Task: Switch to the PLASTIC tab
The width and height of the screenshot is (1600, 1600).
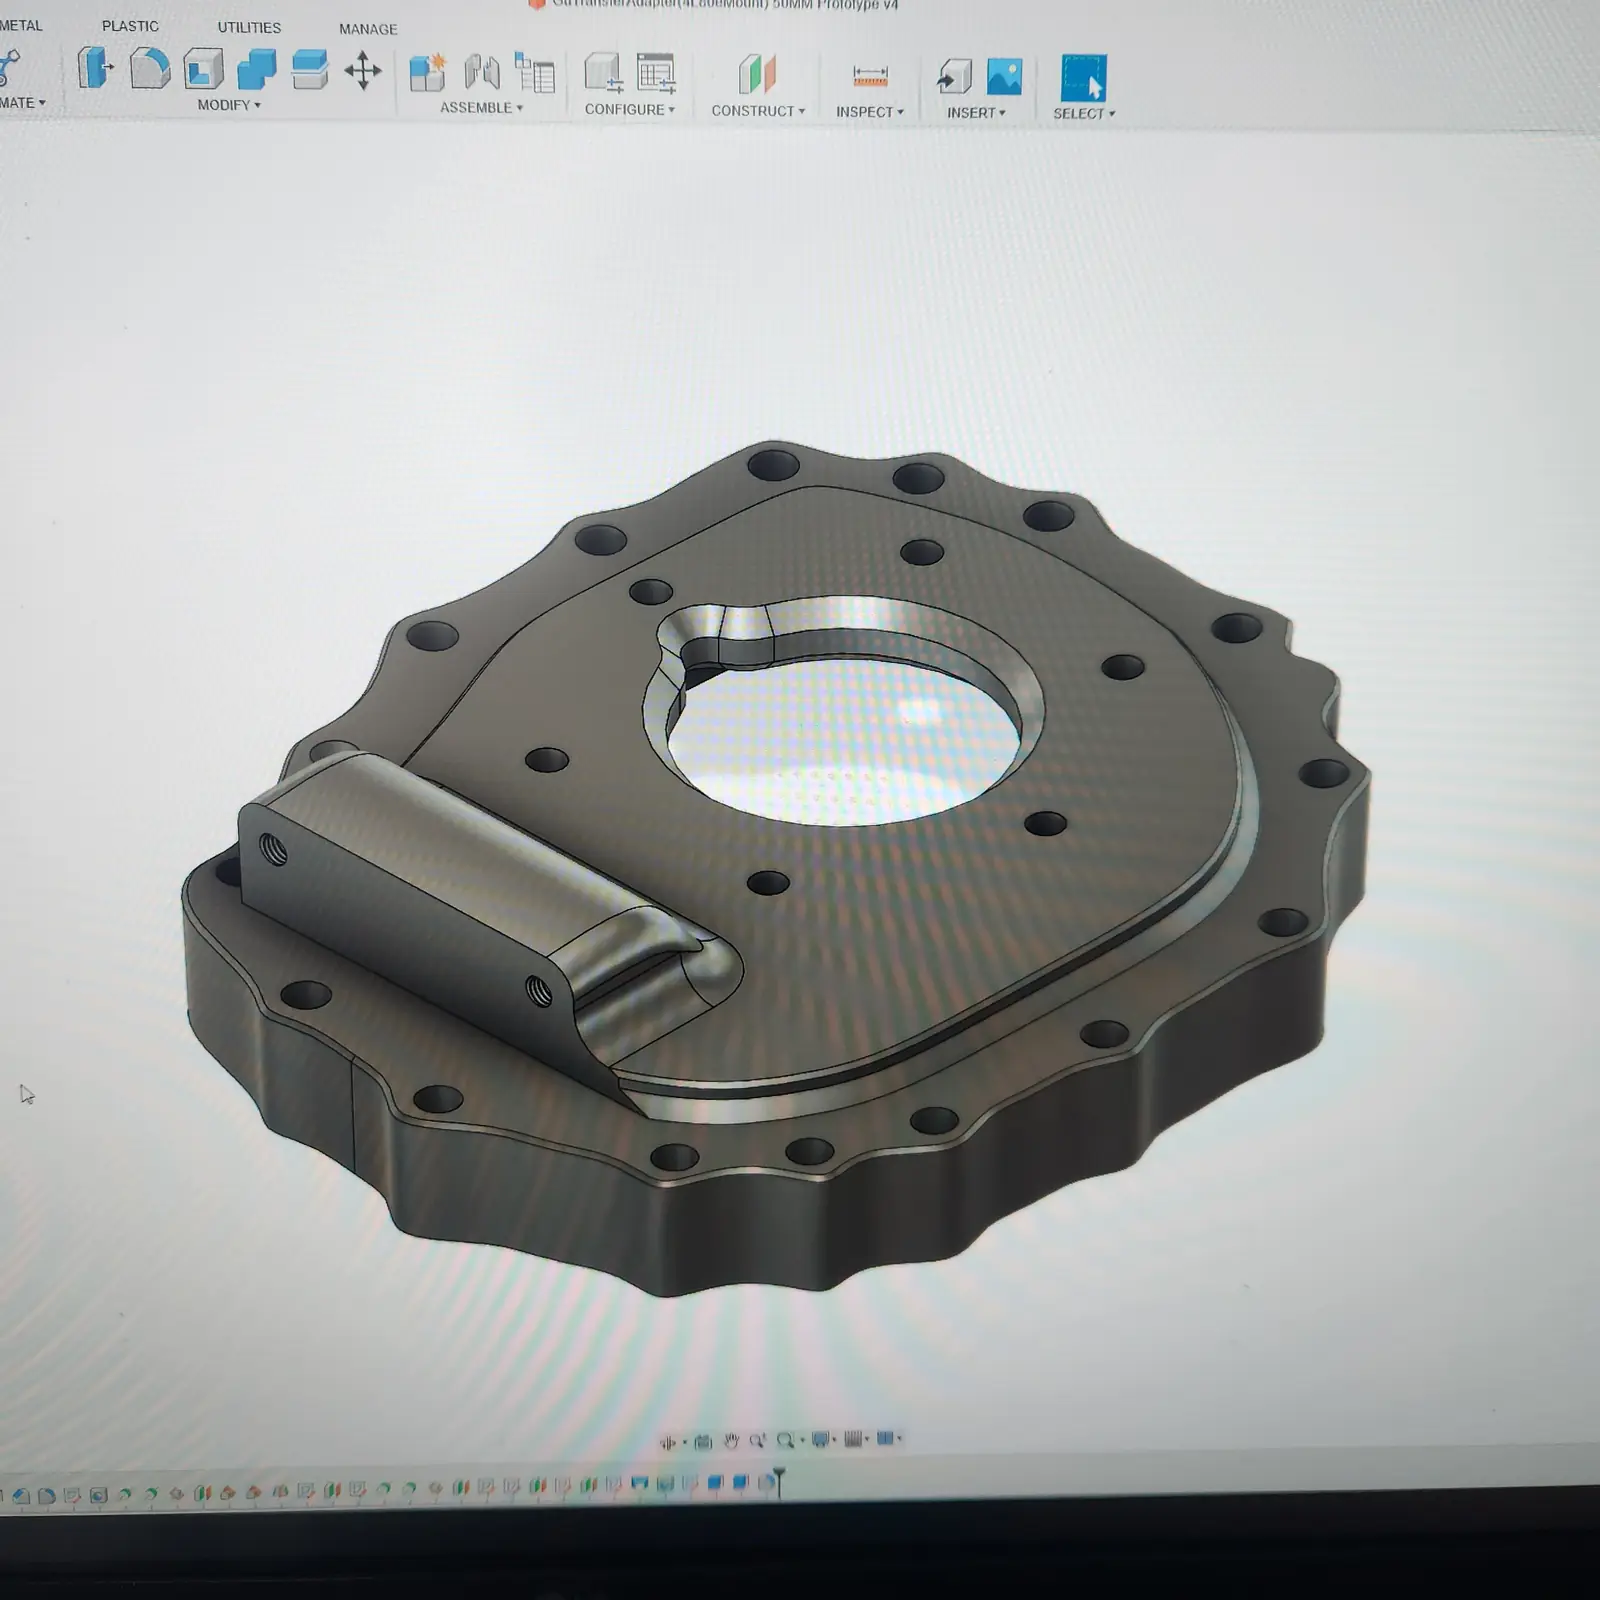Action: point(130,26)
